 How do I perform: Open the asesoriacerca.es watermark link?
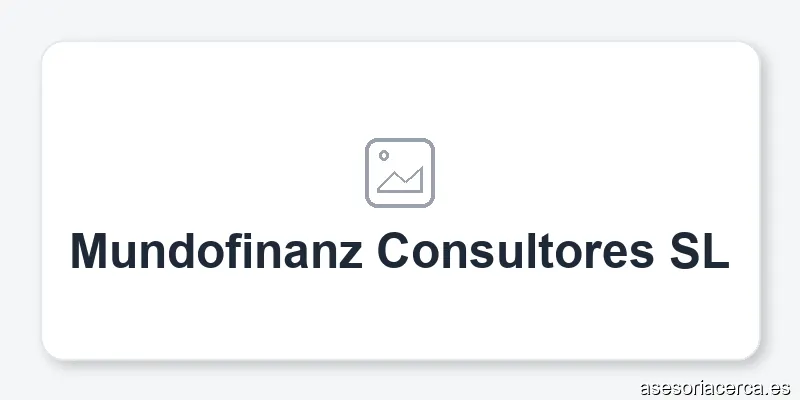pyautogui.click(x=715, y=385)
